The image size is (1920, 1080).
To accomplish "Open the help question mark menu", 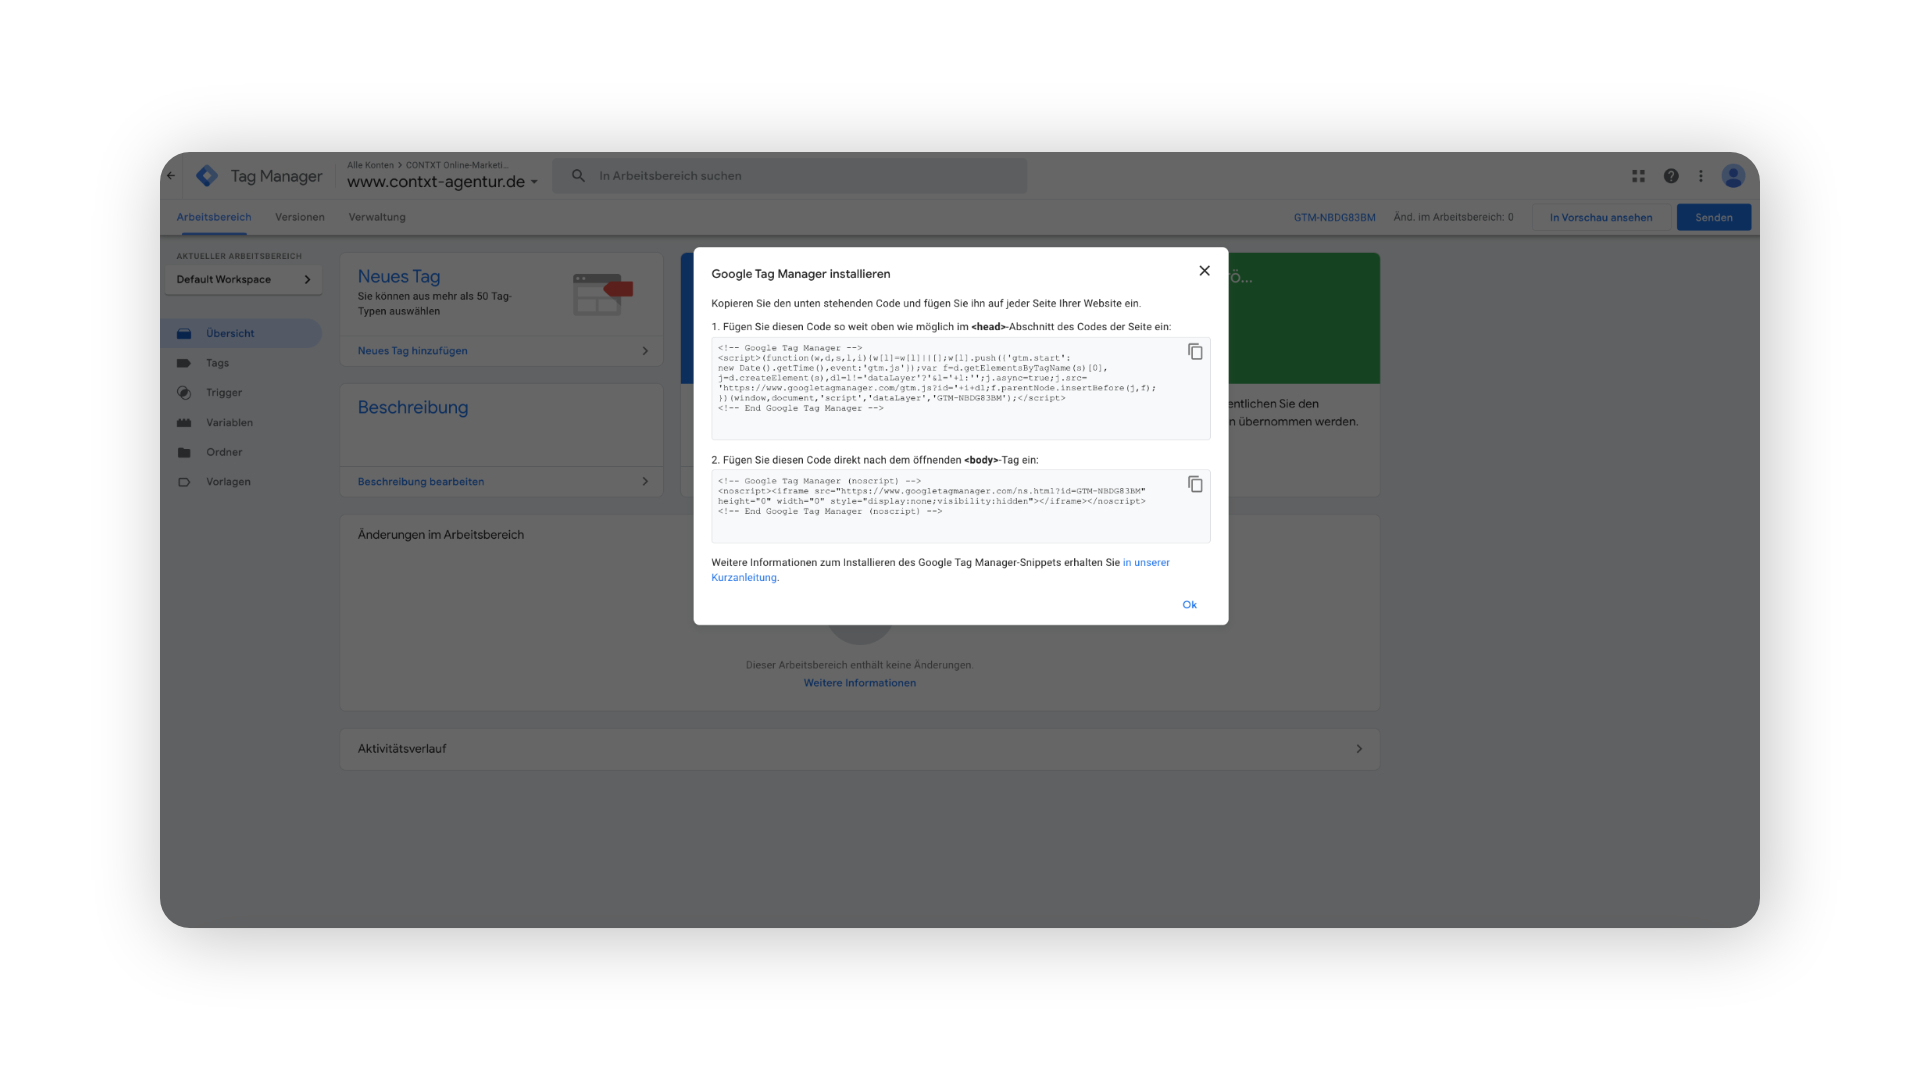I will click(x=1671, y=176).
